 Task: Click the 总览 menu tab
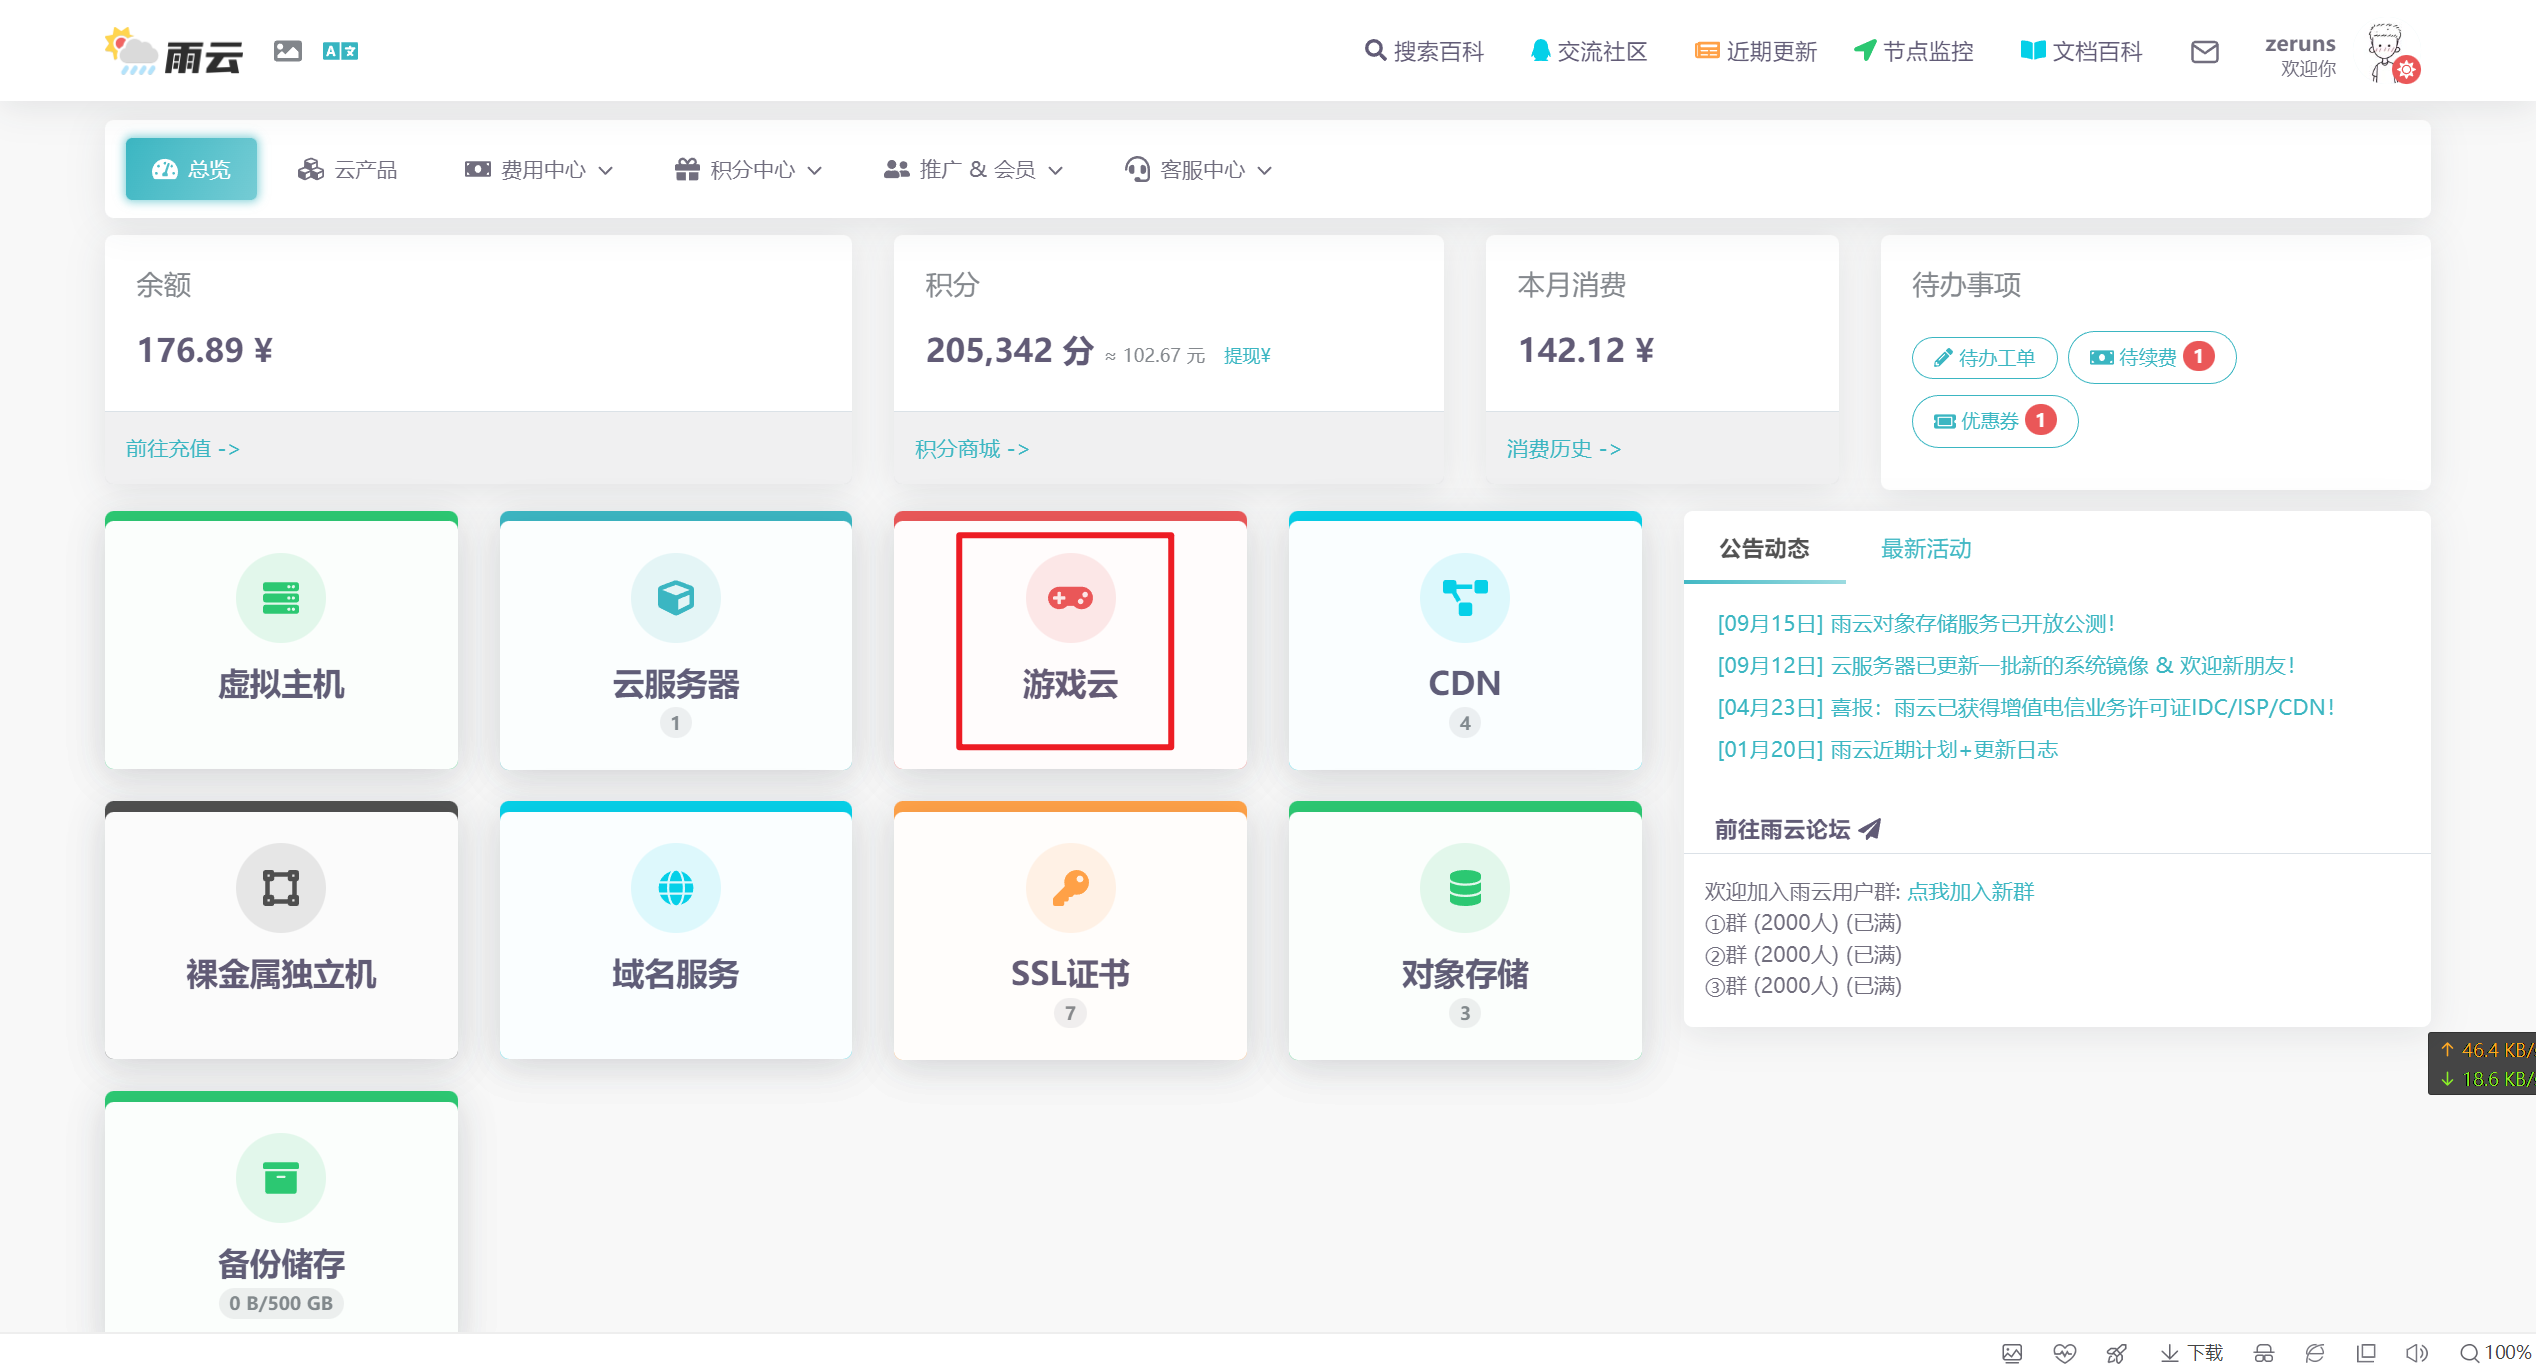193,166
